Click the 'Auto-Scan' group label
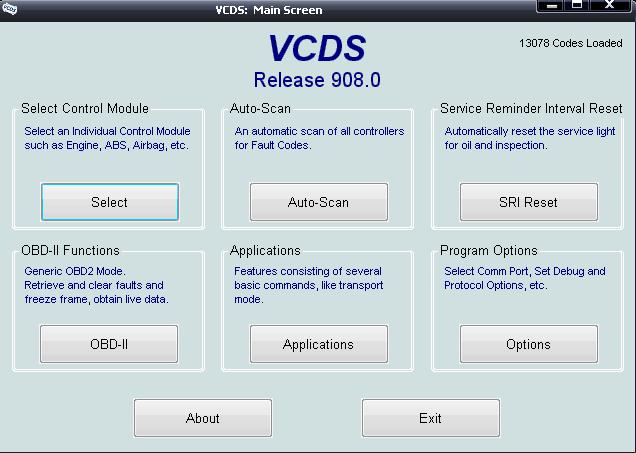The width and height of the screenshot is (636, 453). 260,108
